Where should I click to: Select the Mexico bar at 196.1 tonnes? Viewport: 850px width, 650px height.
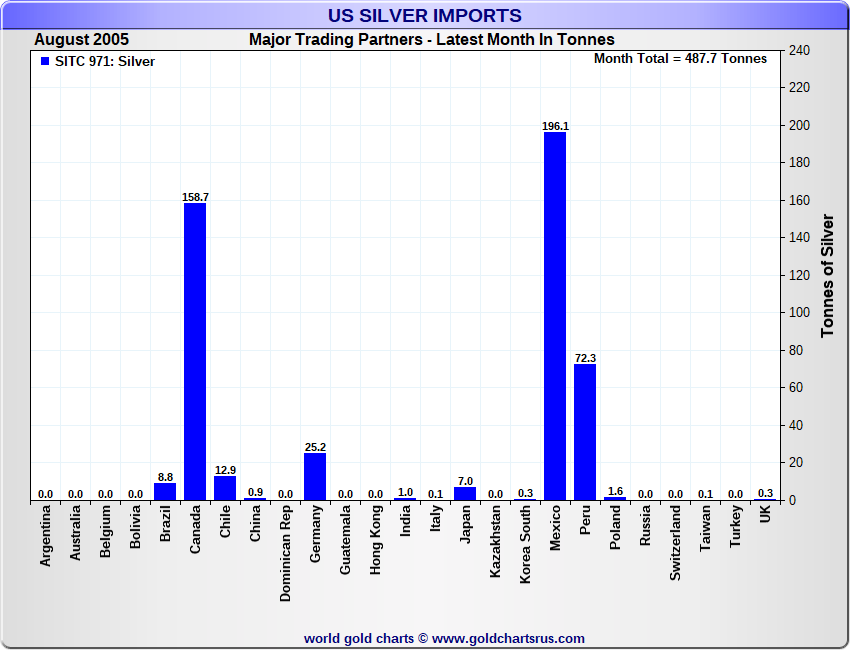coord(555,316)
